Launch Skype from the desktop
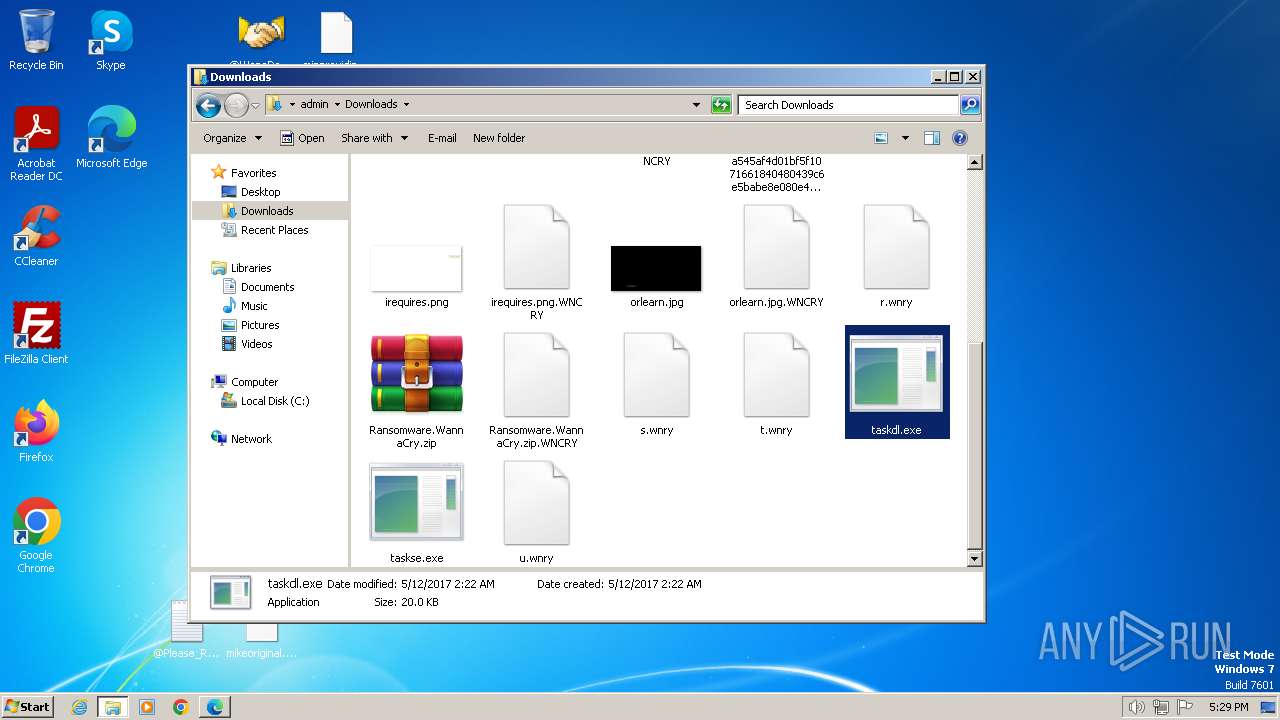1280x720 pixels. click(110, 40)
